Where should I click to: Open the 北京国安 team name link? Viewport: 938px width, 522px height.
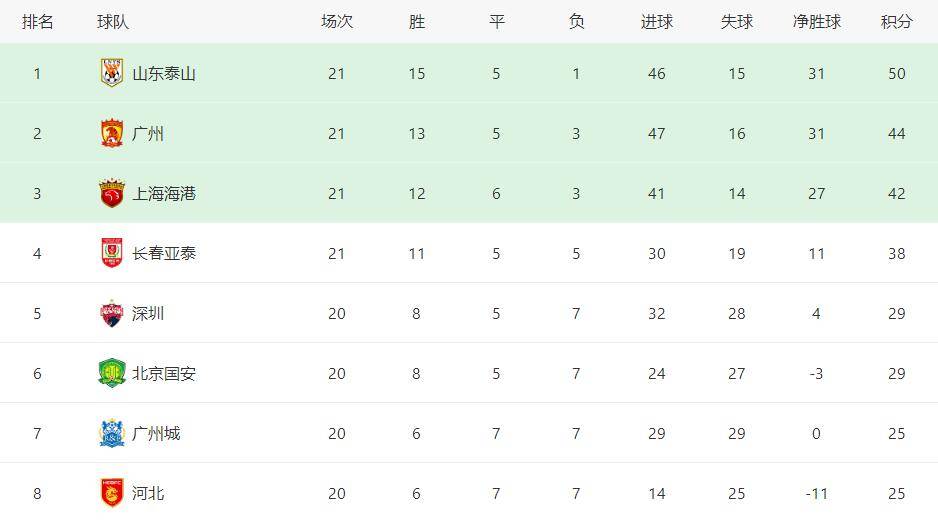[x=164, y=374]
